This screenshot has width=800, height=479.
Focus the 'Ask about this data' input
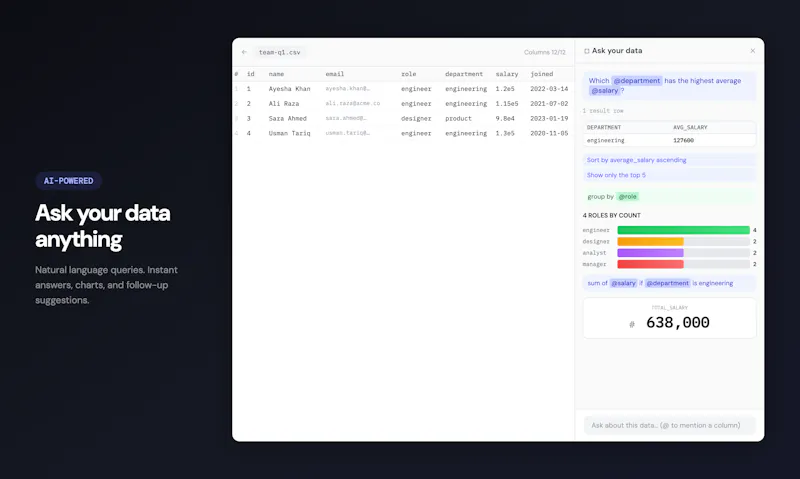669,425
